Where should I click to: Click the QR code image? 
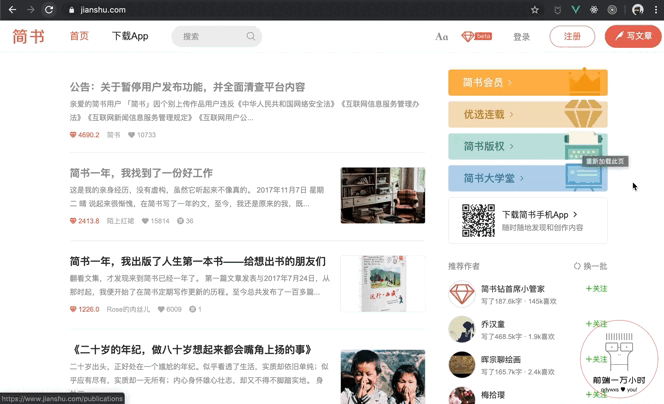click(479, 220)
